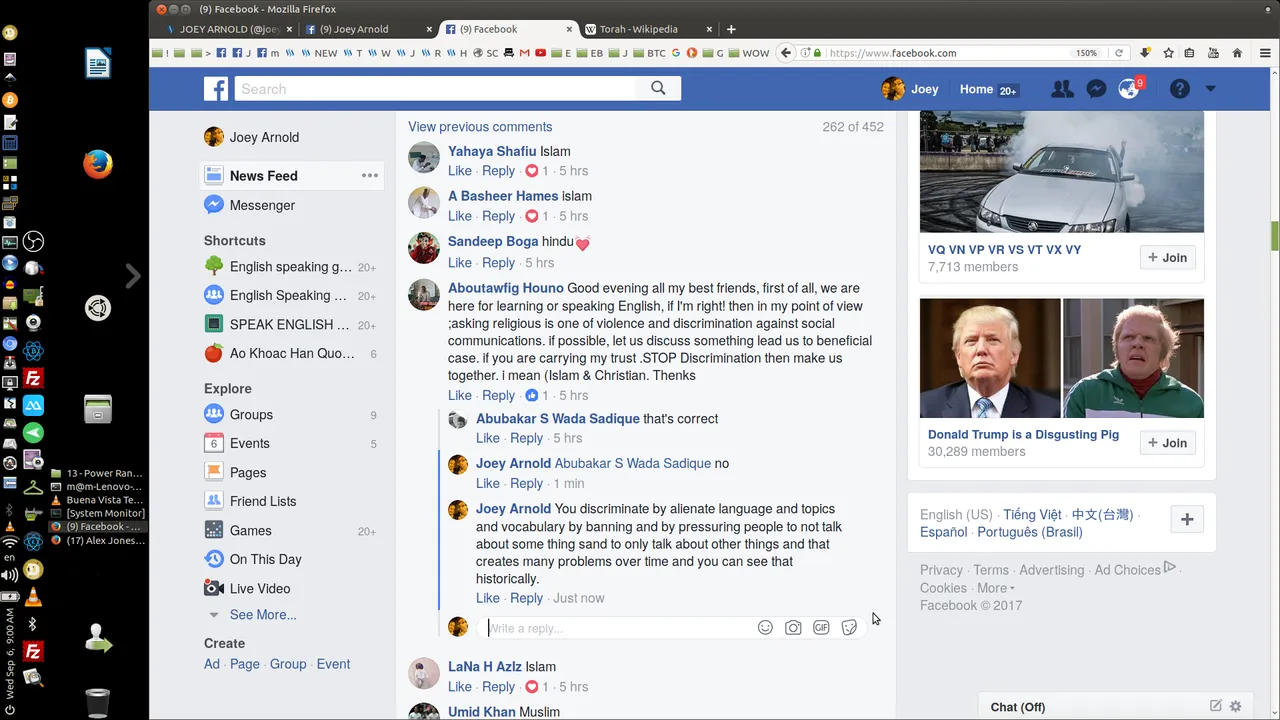The width and height of the screenshot is (1280, 720).
Task: Open Groups in Explore section
Action: (251, 415)
